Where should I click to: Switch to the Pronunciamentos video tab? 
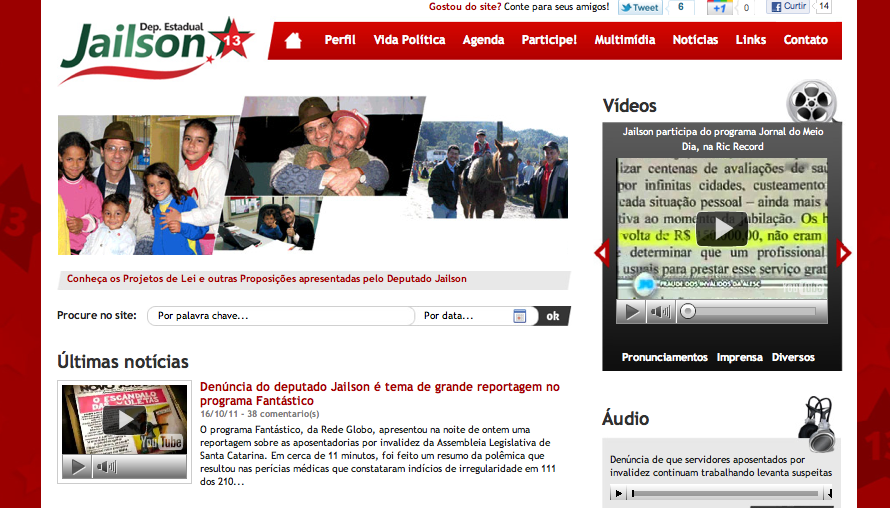click(x=664, y=357)
